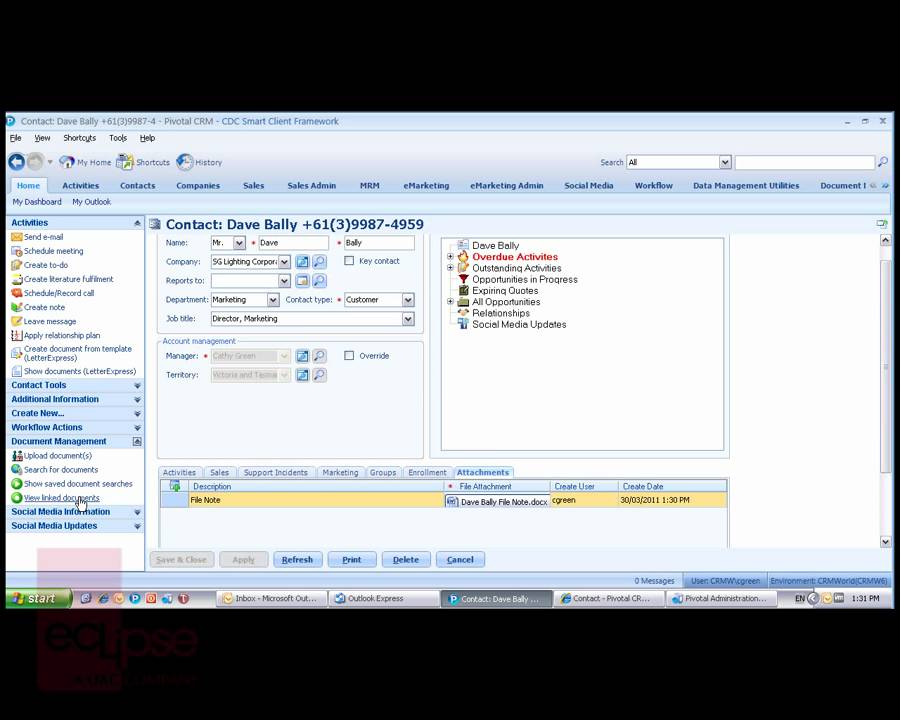Click Reports to search magnifier icon
This screenshot has height=720, width=900.
click(x=319, y=280)
